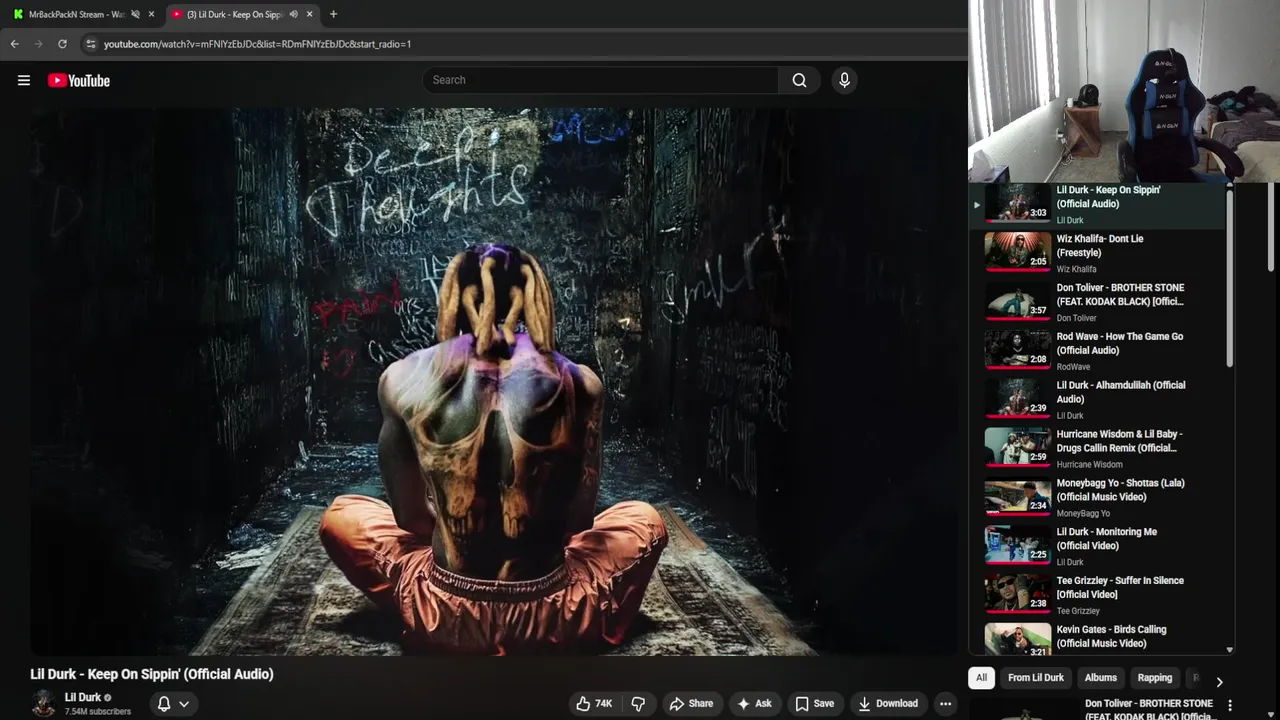Open the YouTube hamburger guide menu
This screenshot has height=720, width=1280.
coord(24,80)
